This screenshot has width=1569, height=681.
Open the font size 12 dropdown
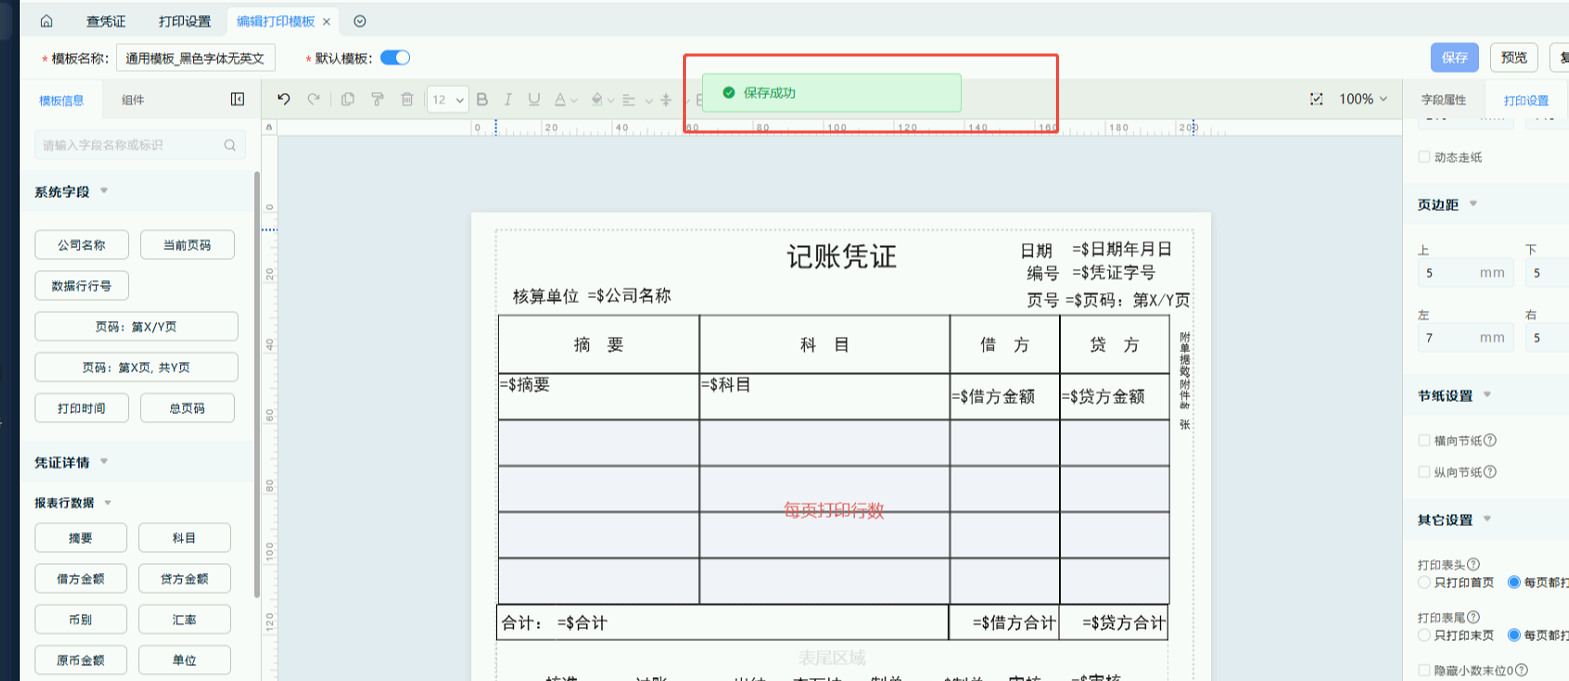pos(447,99)
